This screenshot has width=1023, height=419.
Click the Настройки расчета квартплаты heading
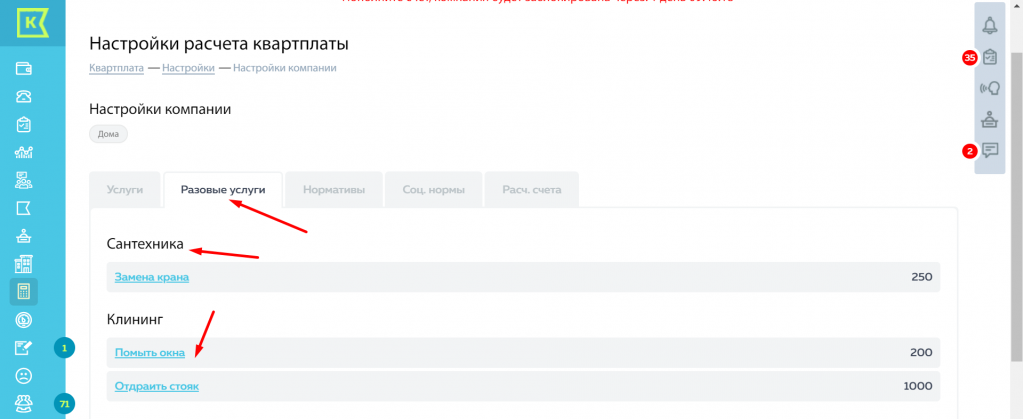point(219,44)
